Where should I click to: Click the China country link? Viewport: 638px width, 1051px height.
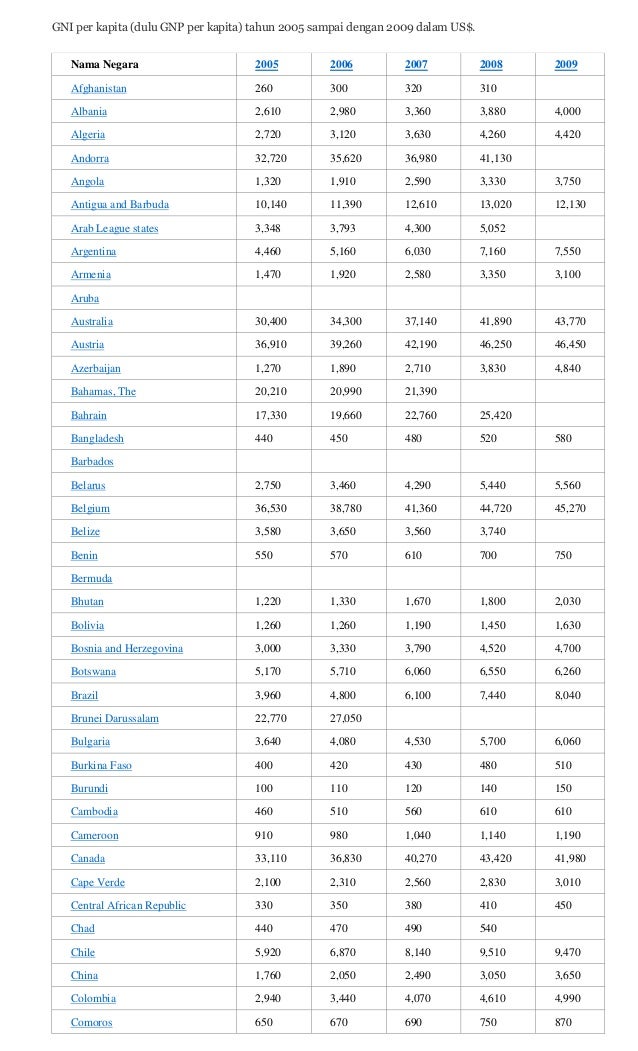84,975
